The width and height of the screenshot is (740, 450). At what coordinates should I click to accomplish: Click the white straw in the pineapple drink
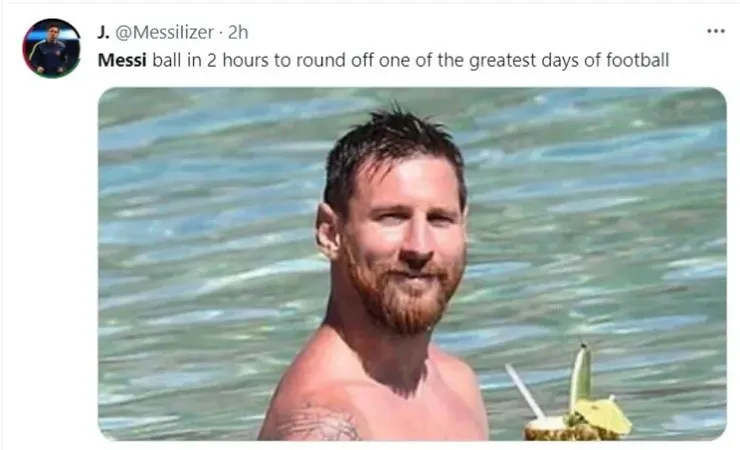[525, 392]
